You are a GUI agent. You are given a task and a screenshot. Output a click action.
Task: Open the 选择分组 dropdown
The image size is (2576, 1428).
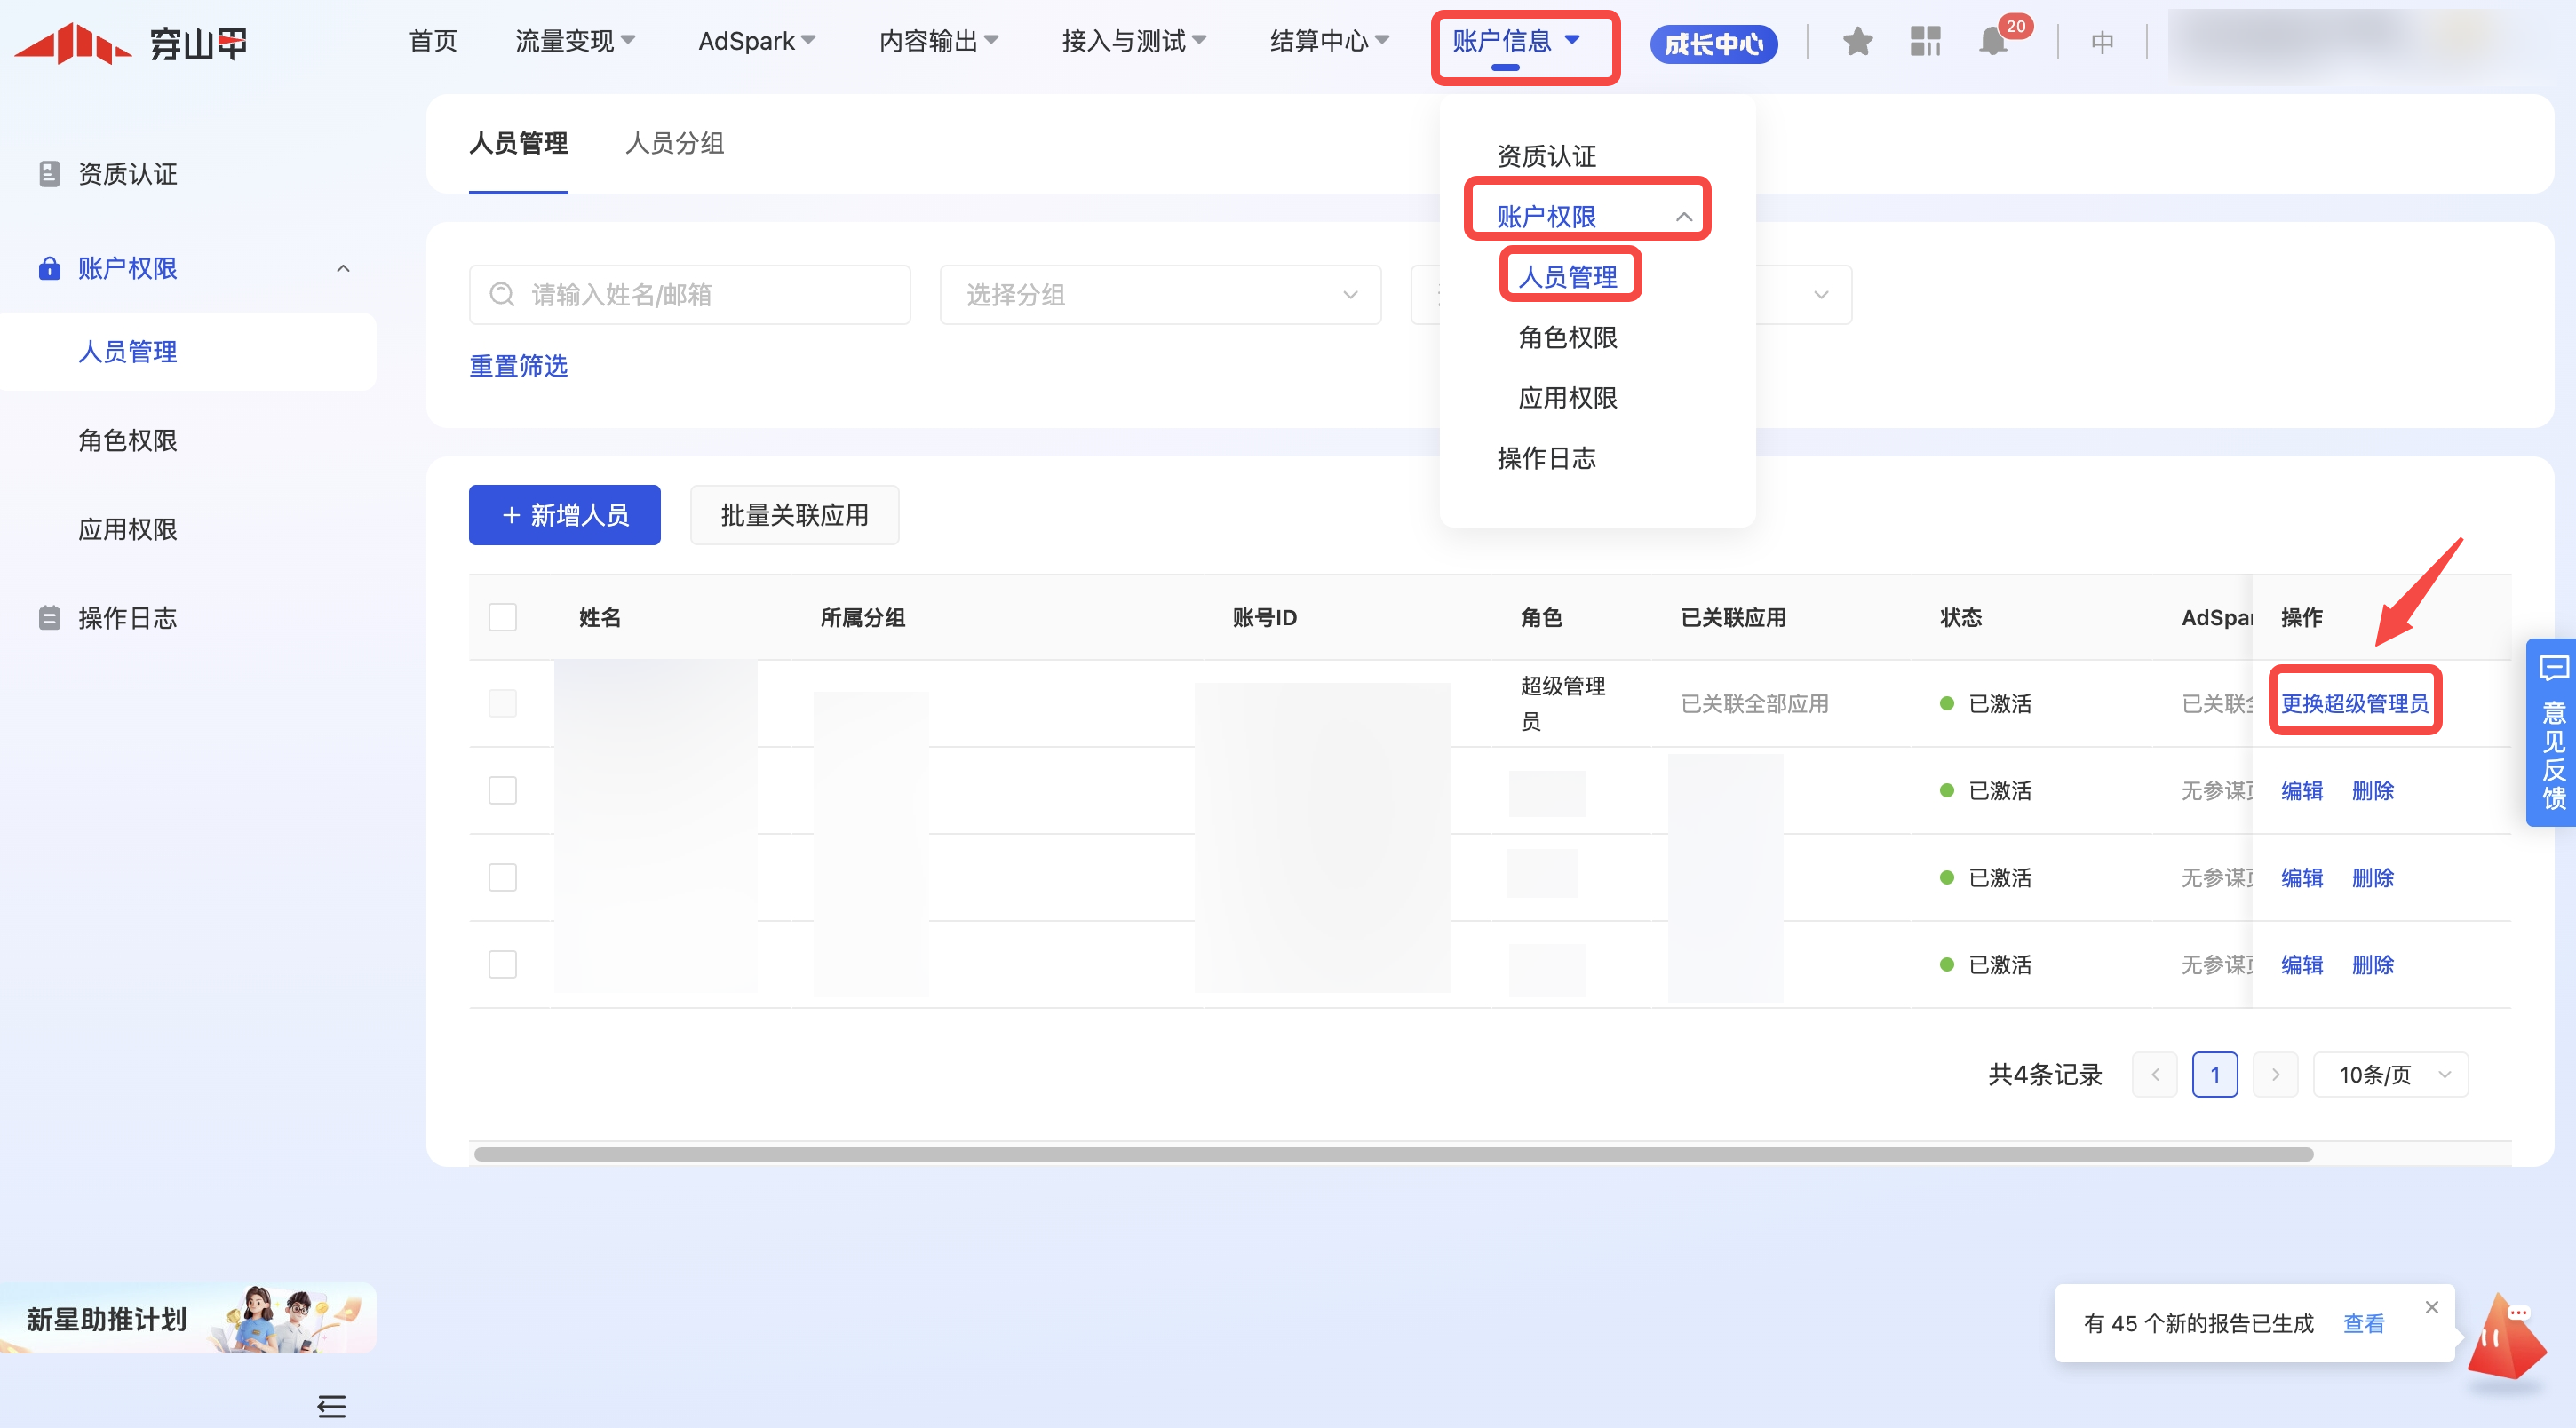click(1160, 295)
